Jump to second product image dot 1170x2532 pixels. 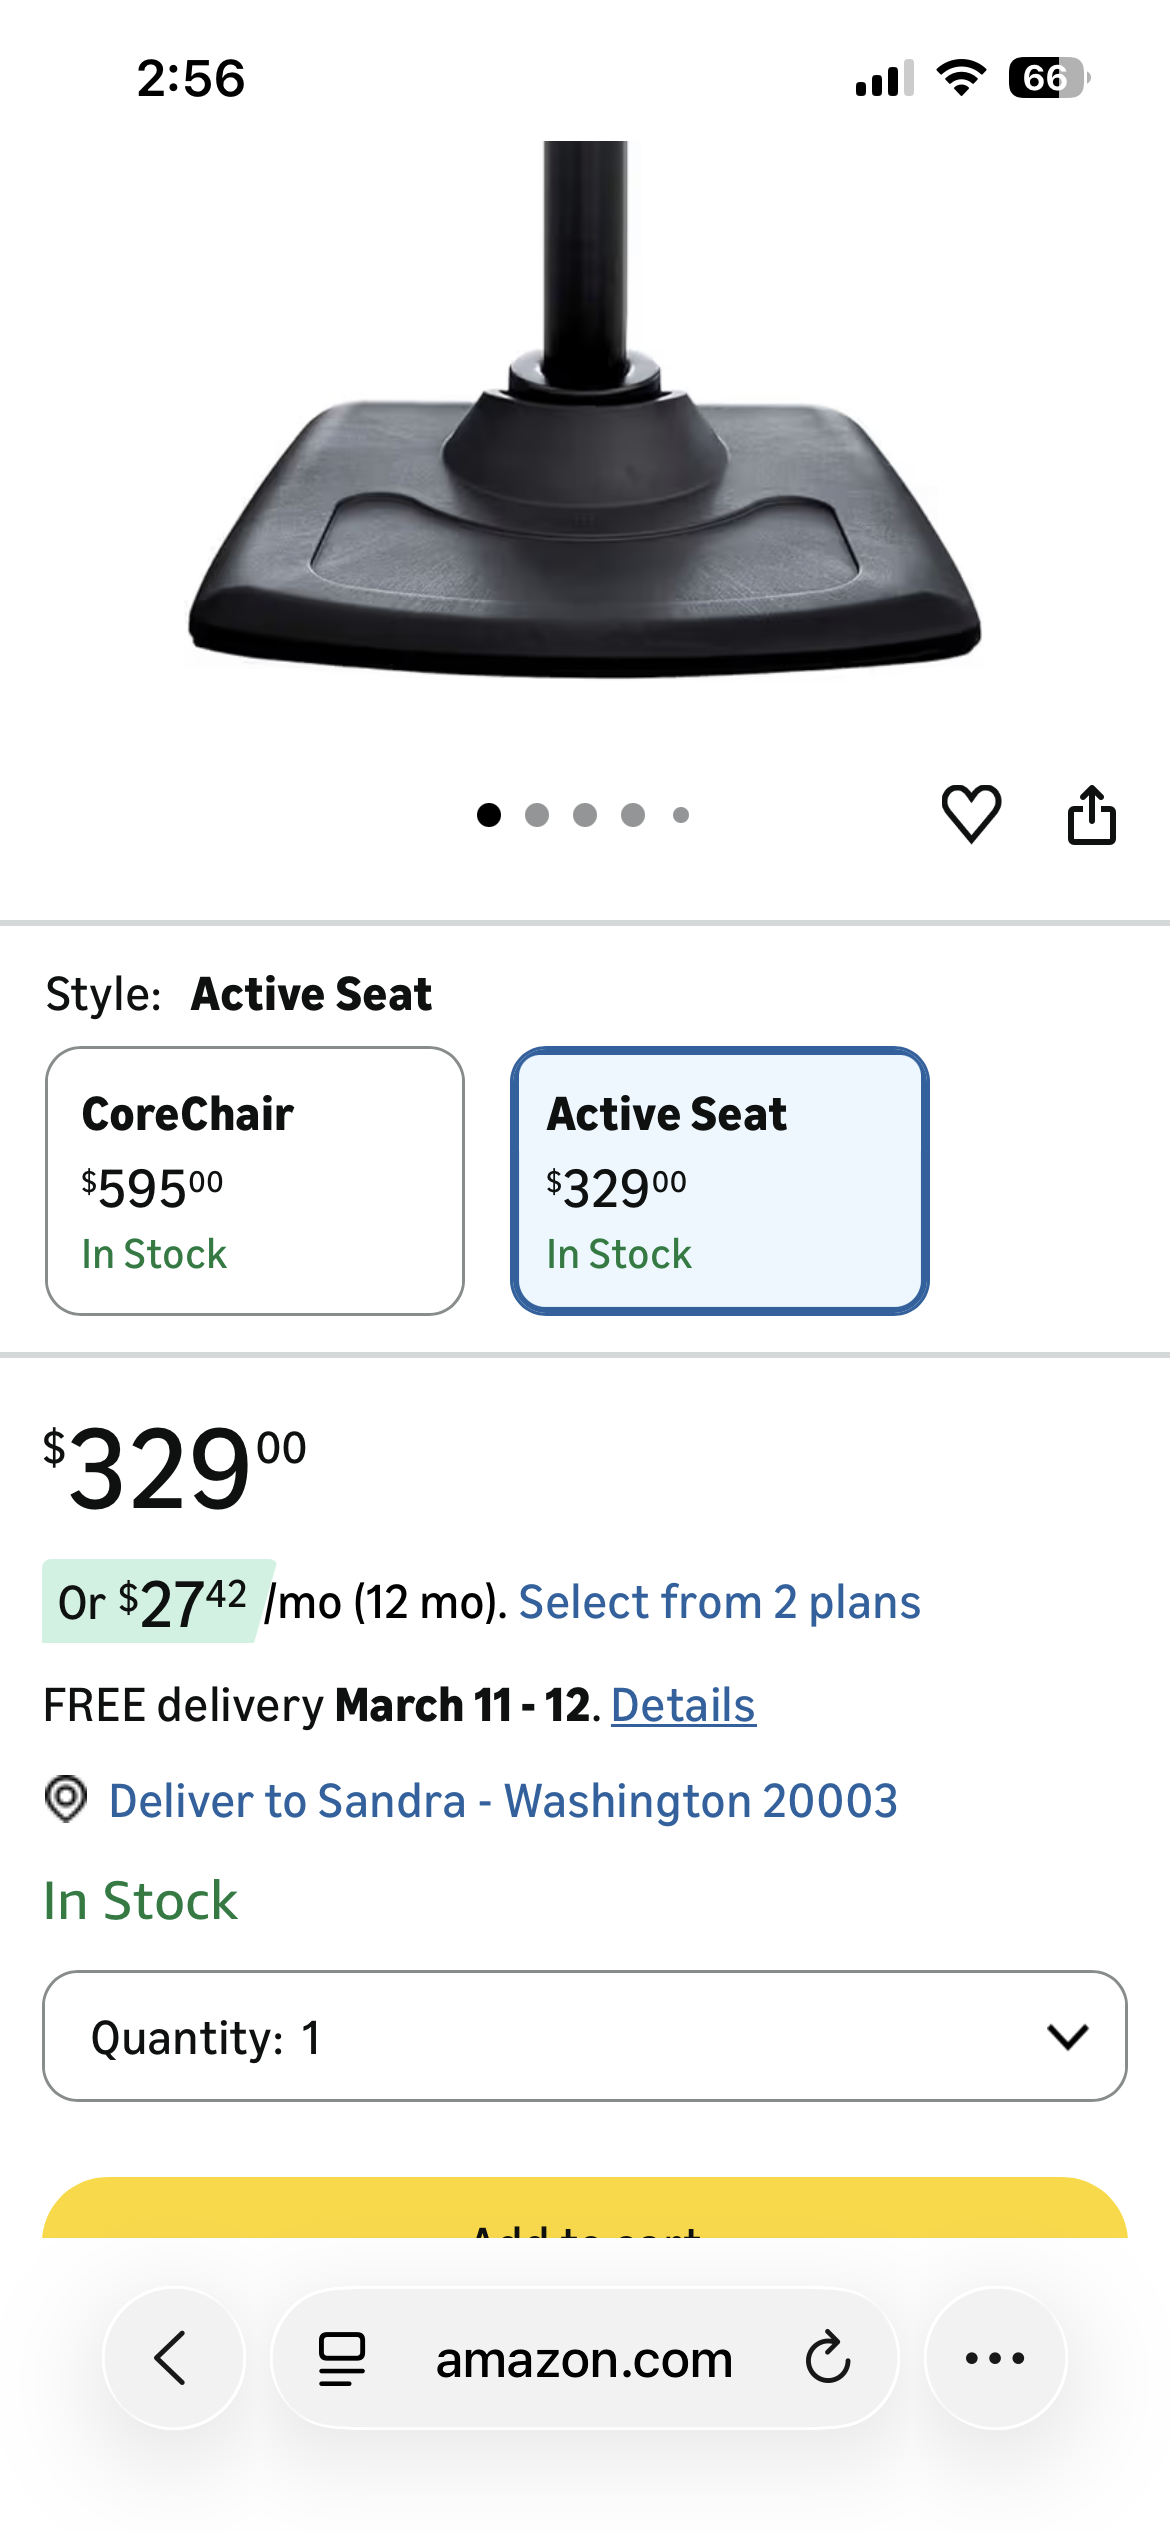(537, 815)
